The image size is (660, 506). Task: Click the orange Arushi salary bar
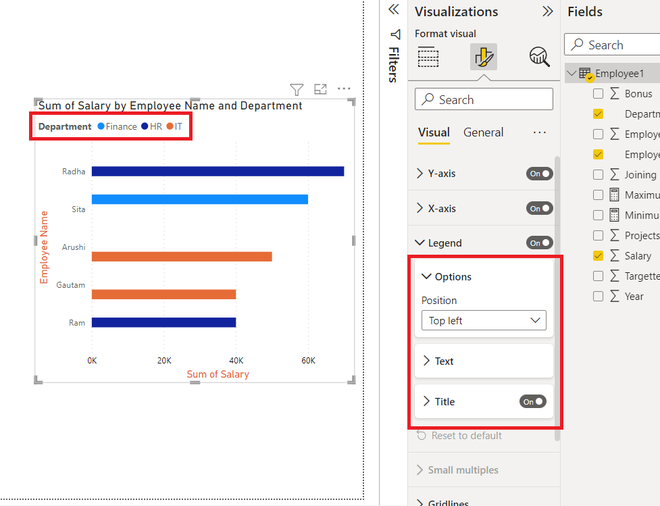coord(181,256)
